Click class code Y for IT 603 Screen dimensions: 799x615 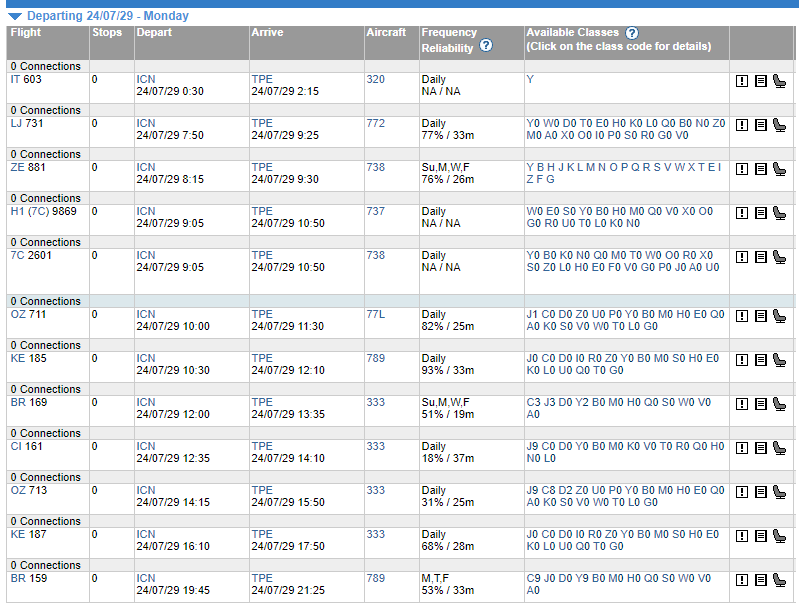pos(530,79)
